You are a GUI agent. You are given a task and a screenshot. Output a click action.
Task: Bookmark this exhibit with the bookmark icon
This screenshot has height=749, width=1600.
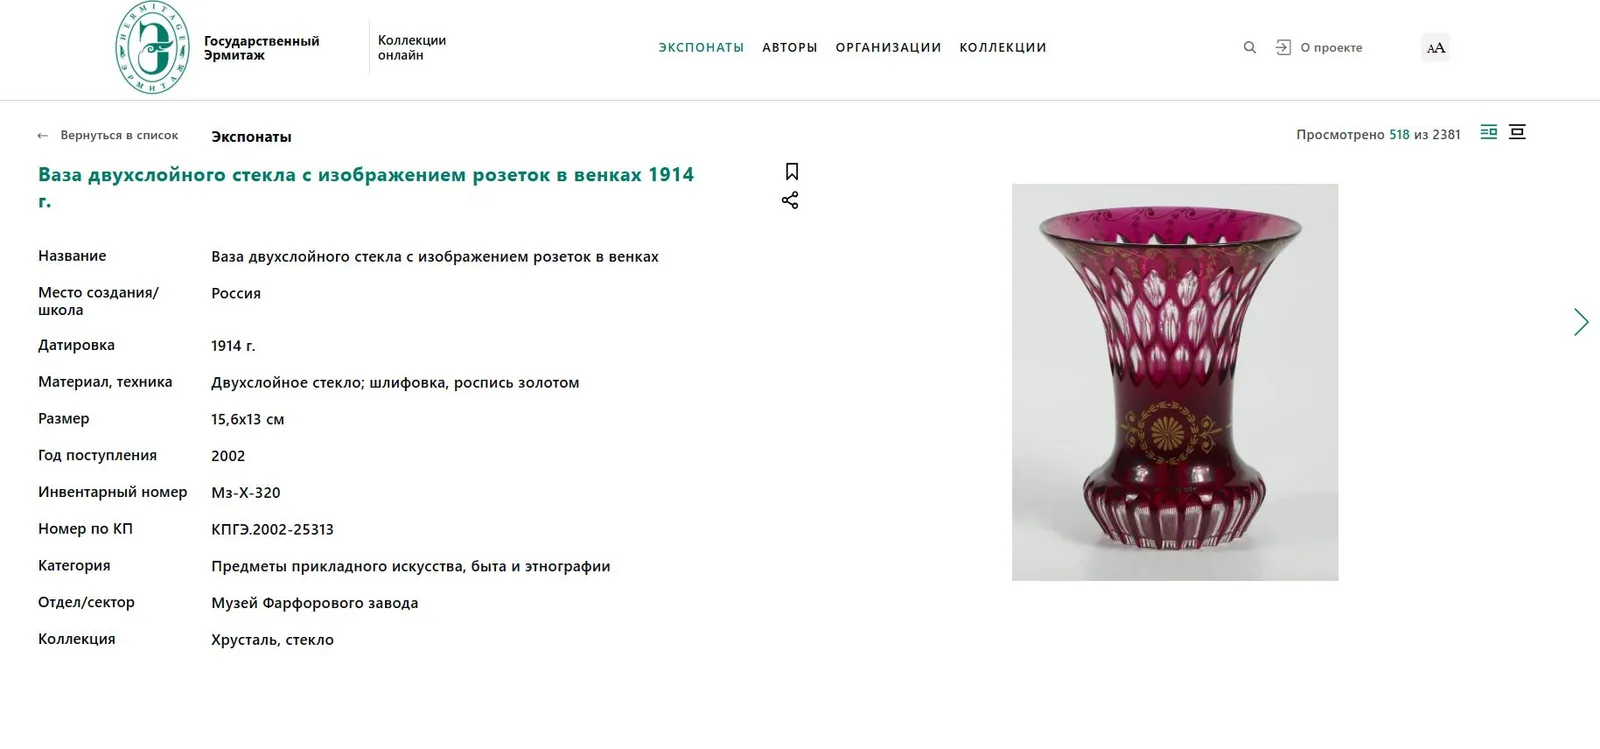tap(791, 172)
